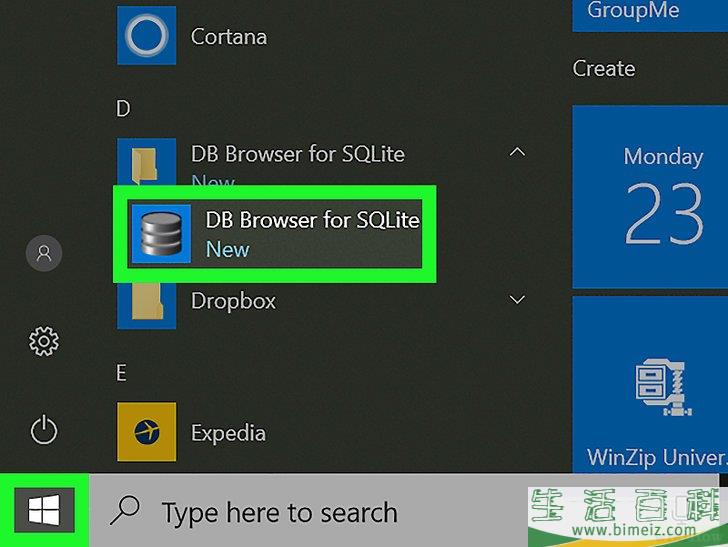Click the letter E section header
728x547 pixels.
(x=122, y=372)
